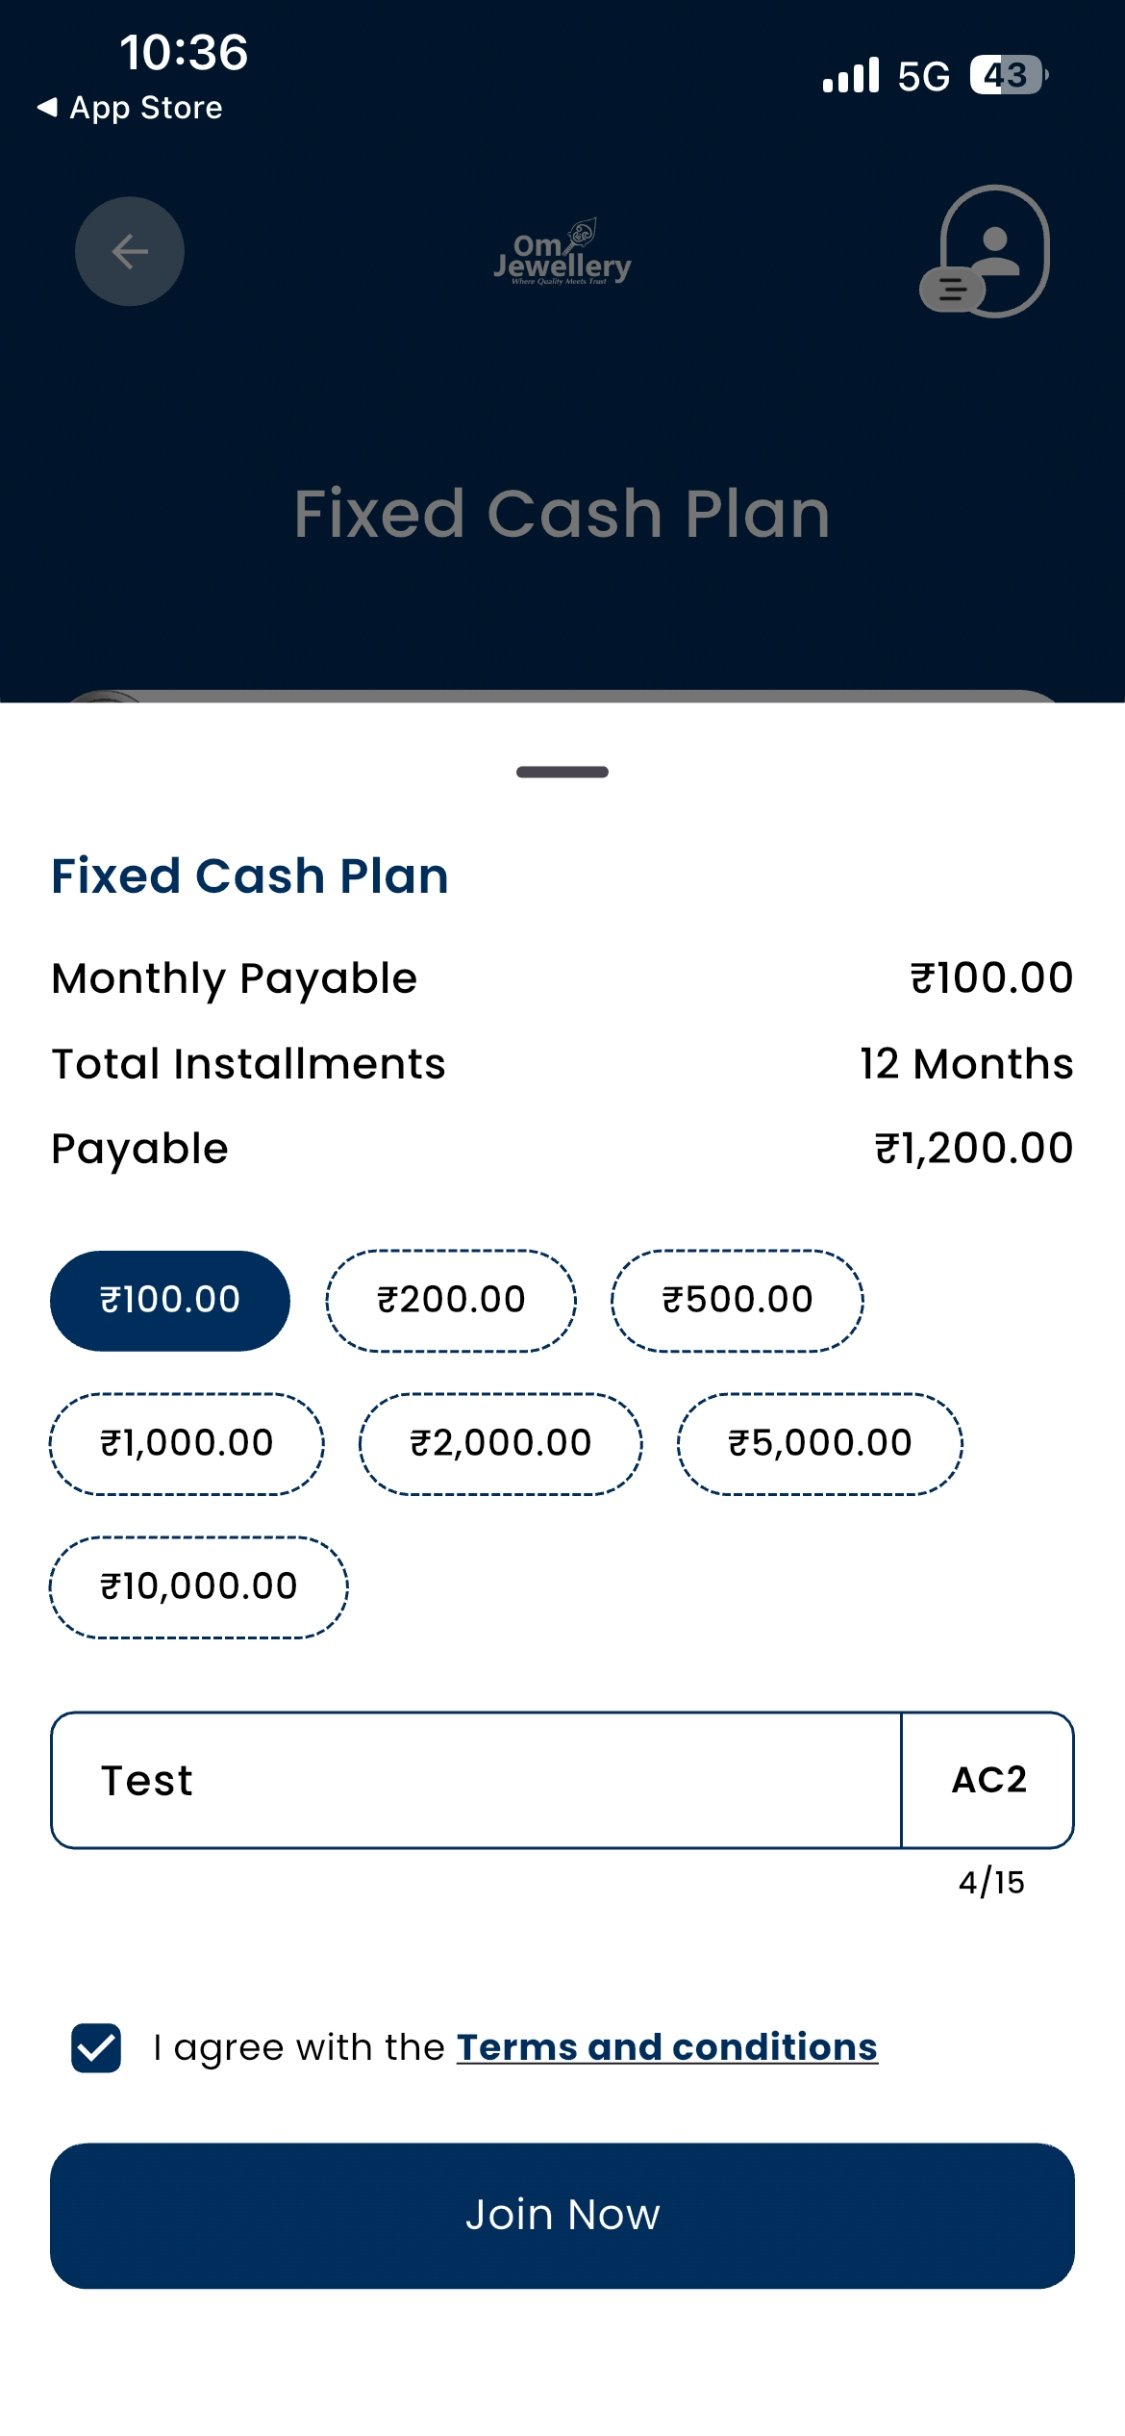Screen dimensions: 1125x2436
Task: Choose the ₹500.00 amount option
Action: [x=738, y=1300]
